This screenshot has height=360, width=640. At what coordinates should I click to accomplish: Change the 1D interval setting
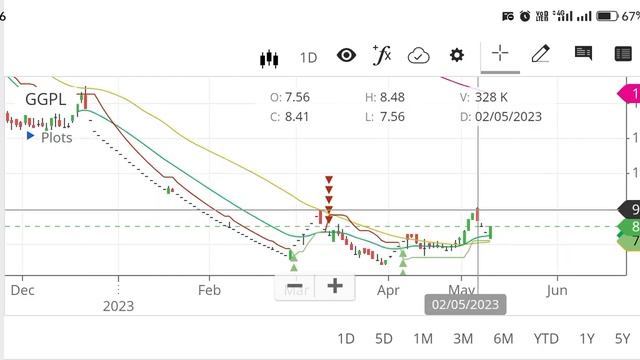click(x=309, y=58)
